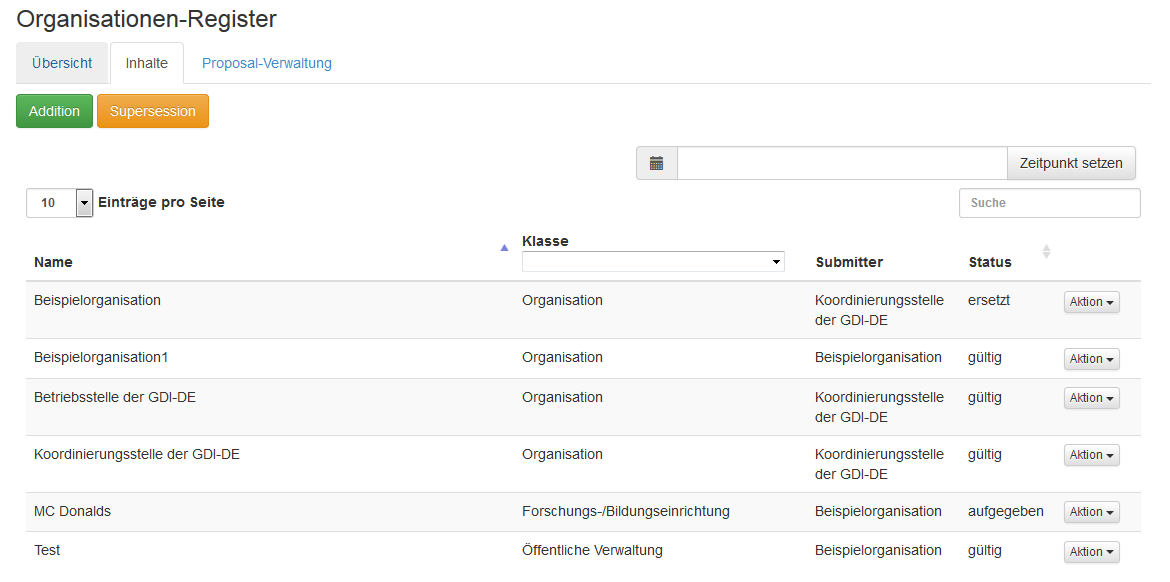The image size is (1170, 582).
Task: Click the calendar icon beside date field
Action: 656,163
